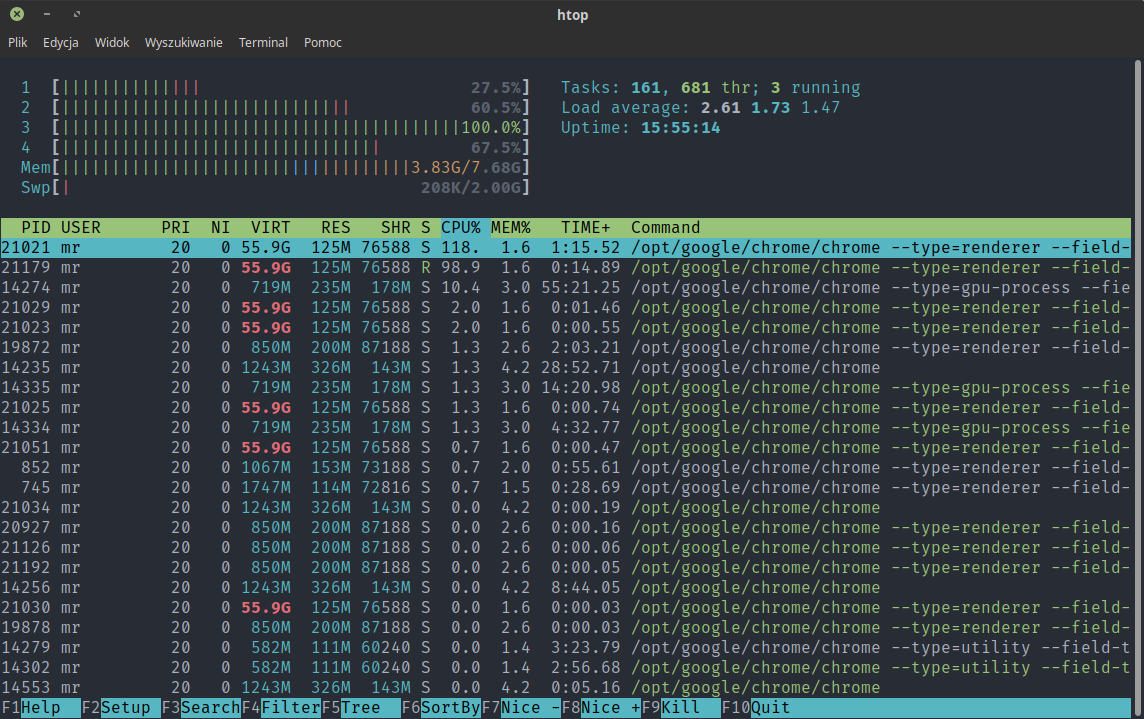Image resolution: width=1144 pixels, height=719 pixels.
Task: Click the Load average value 2.61
Action: [x=720, y=108]
